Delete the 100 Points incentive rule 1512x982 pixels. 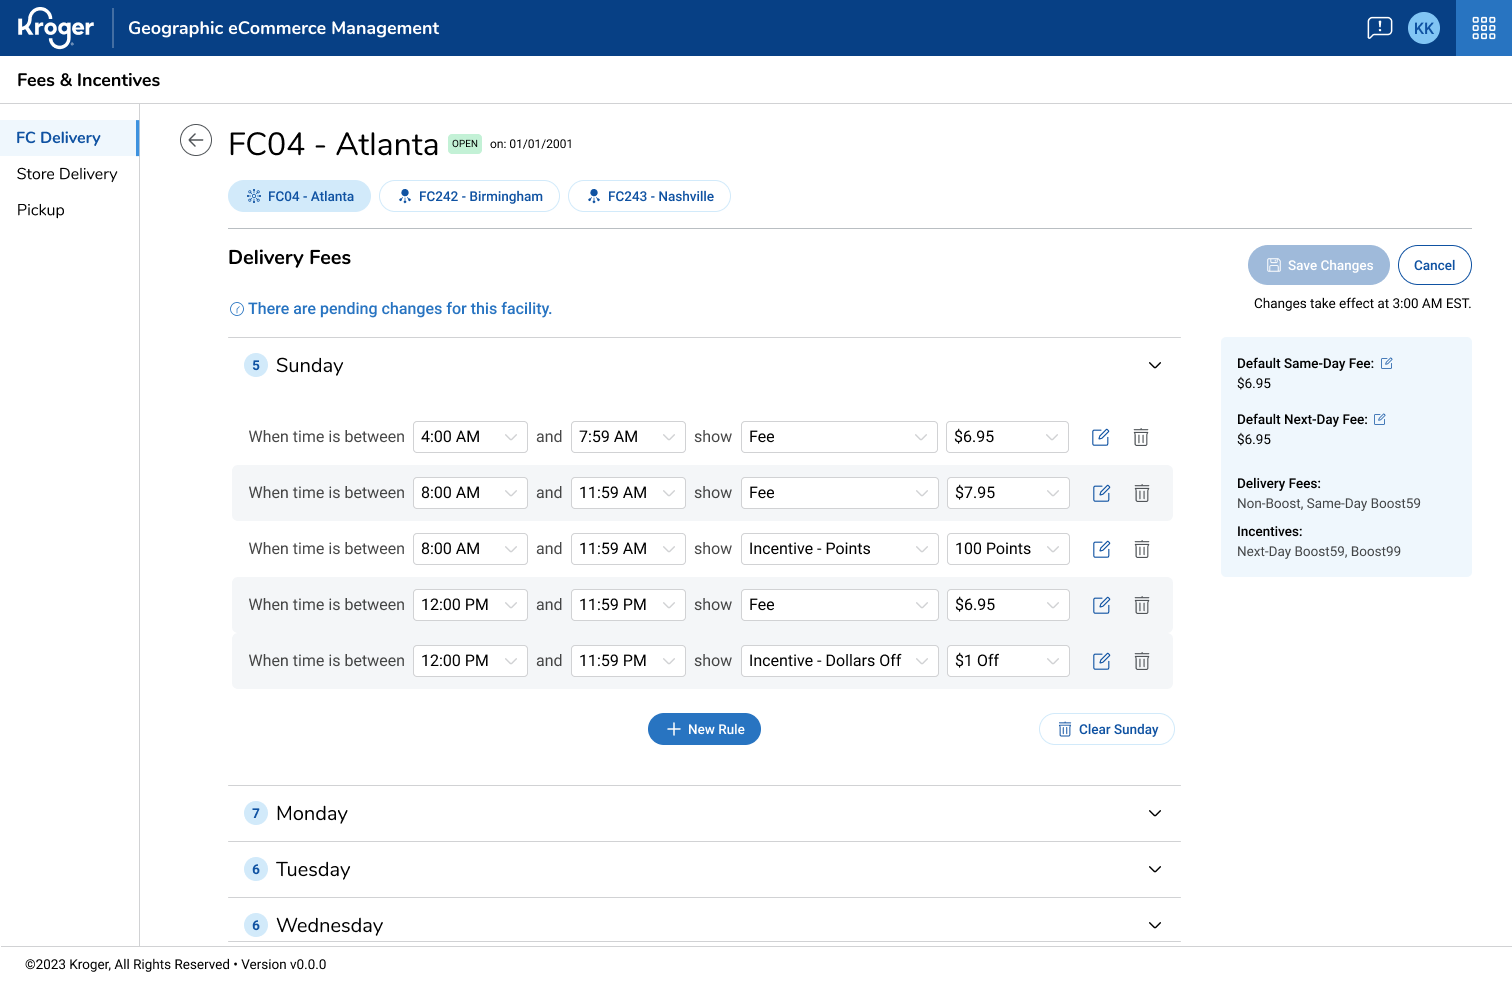click(1141, 549)
